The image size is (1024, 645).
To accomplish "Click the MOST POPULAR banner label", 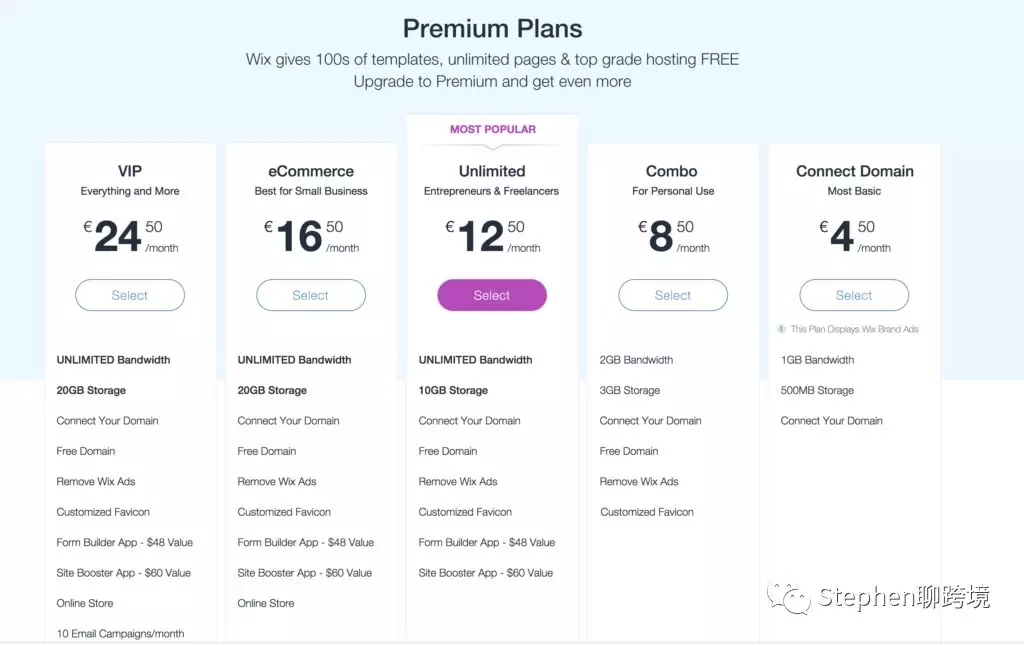I will (491, 129).
